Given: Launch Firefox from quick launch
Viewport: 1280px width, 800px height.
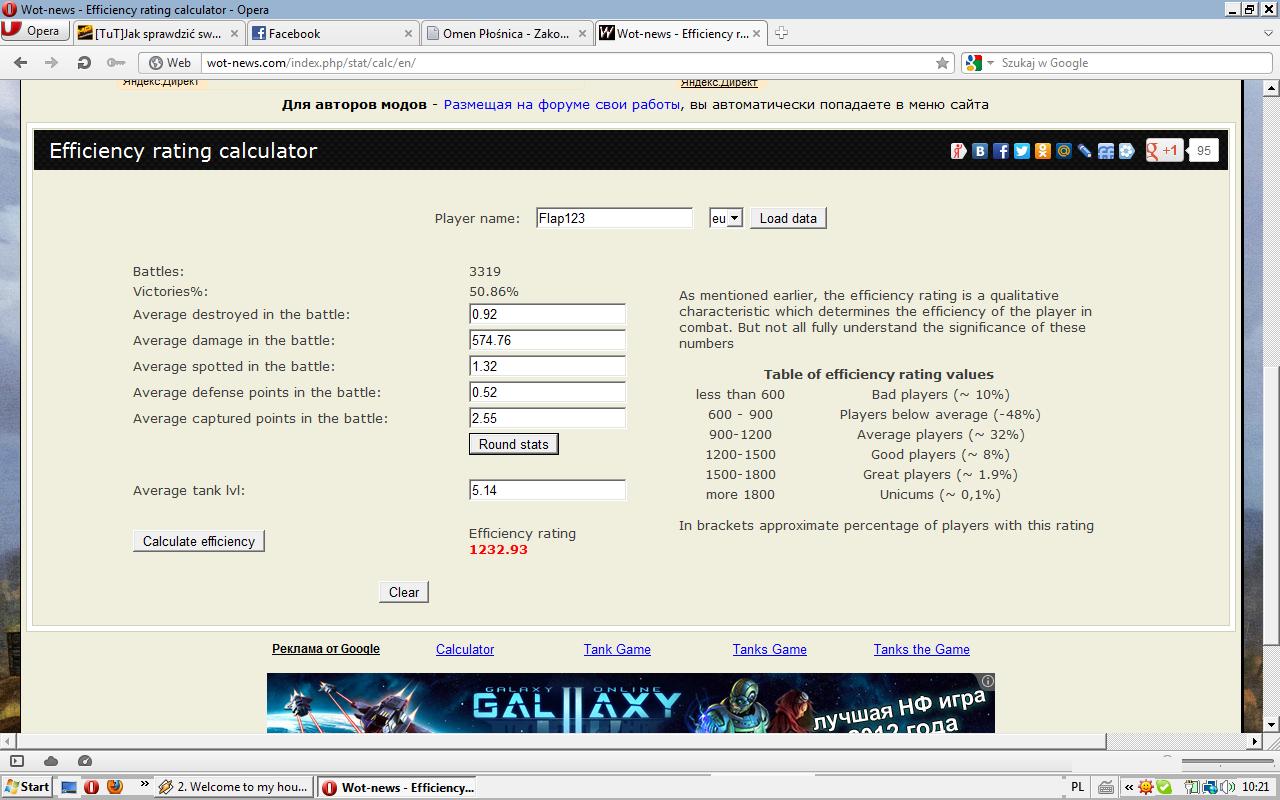Looking at the screenshot, I should pos(115,787).
